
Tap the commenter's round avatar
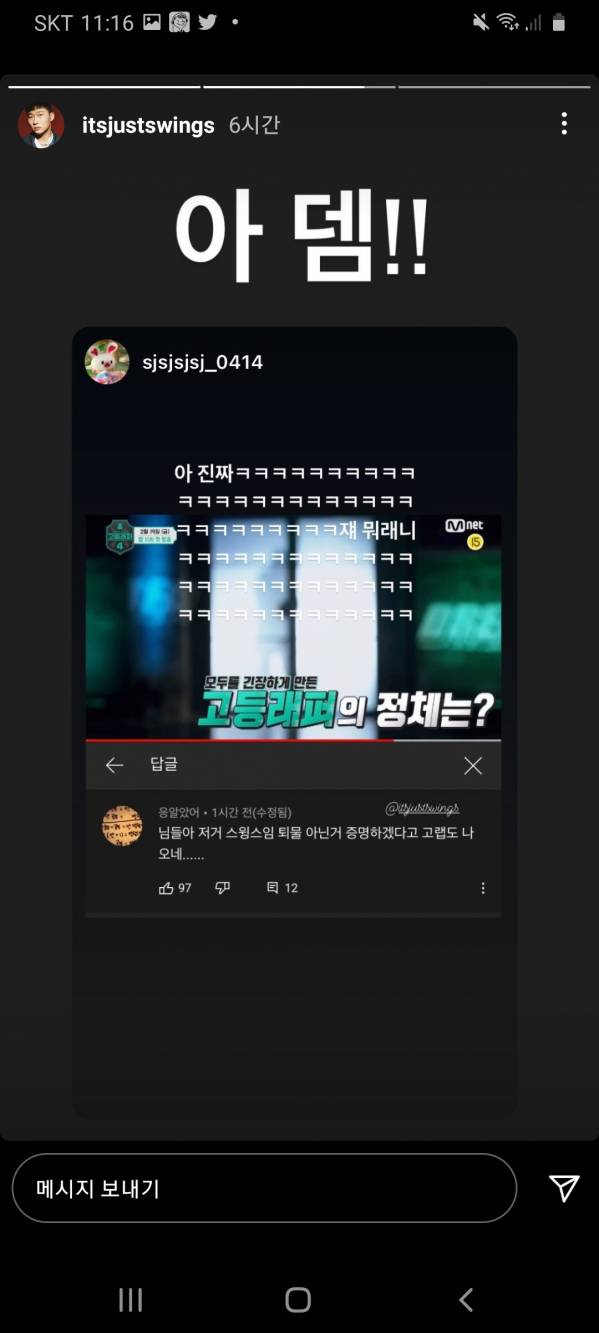click(x=122, y=825)
